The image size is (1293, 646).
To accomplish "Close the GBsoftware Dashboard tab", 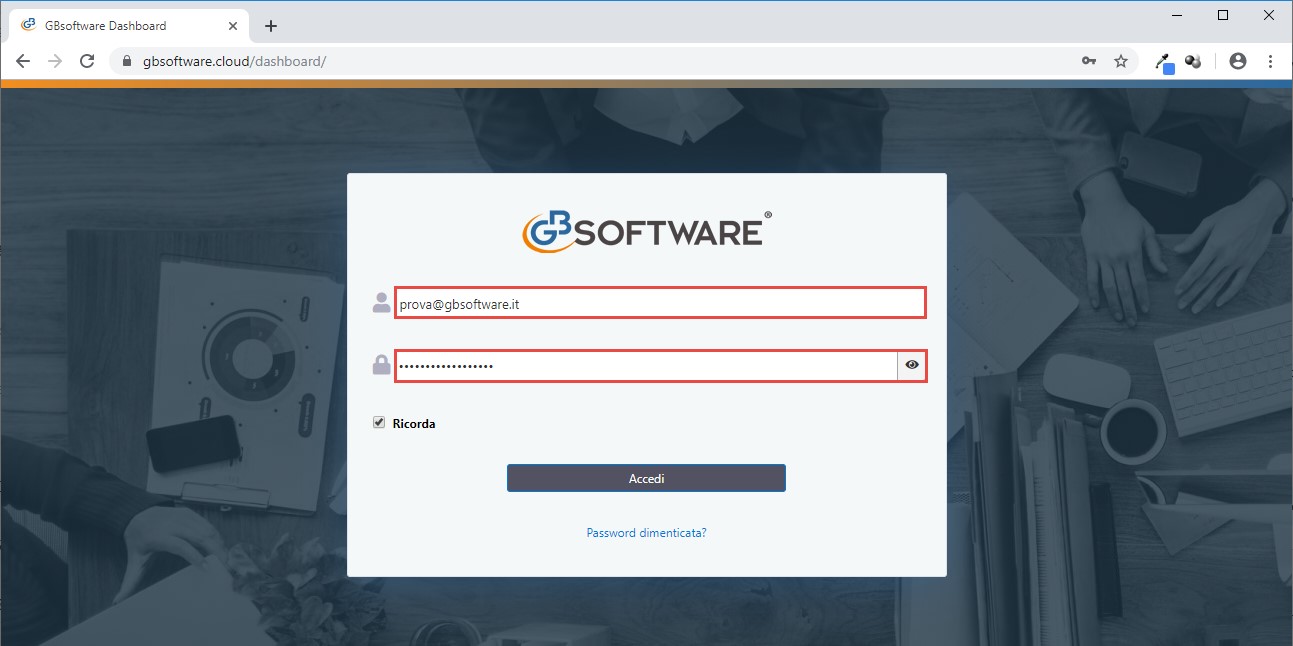I will click(x=233, y=26).
